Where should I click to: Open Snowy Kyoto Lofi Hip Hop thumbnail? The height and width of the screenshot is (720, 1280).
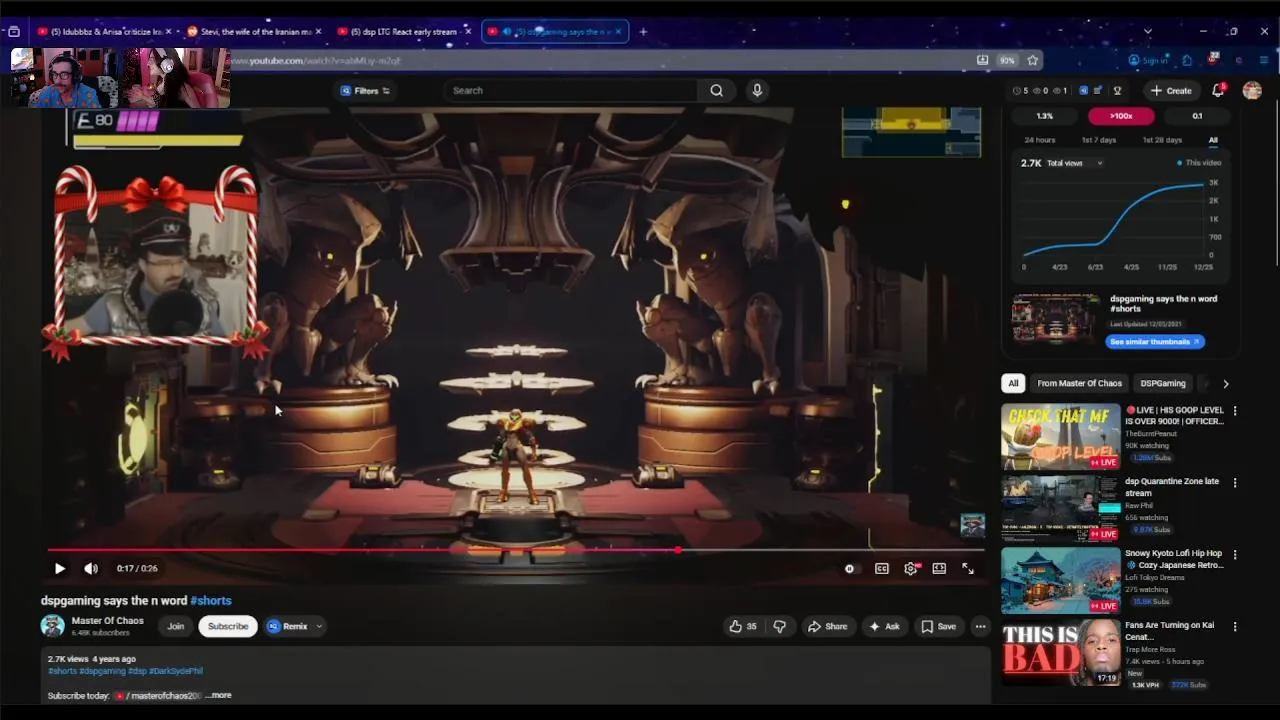[1061, 581]
